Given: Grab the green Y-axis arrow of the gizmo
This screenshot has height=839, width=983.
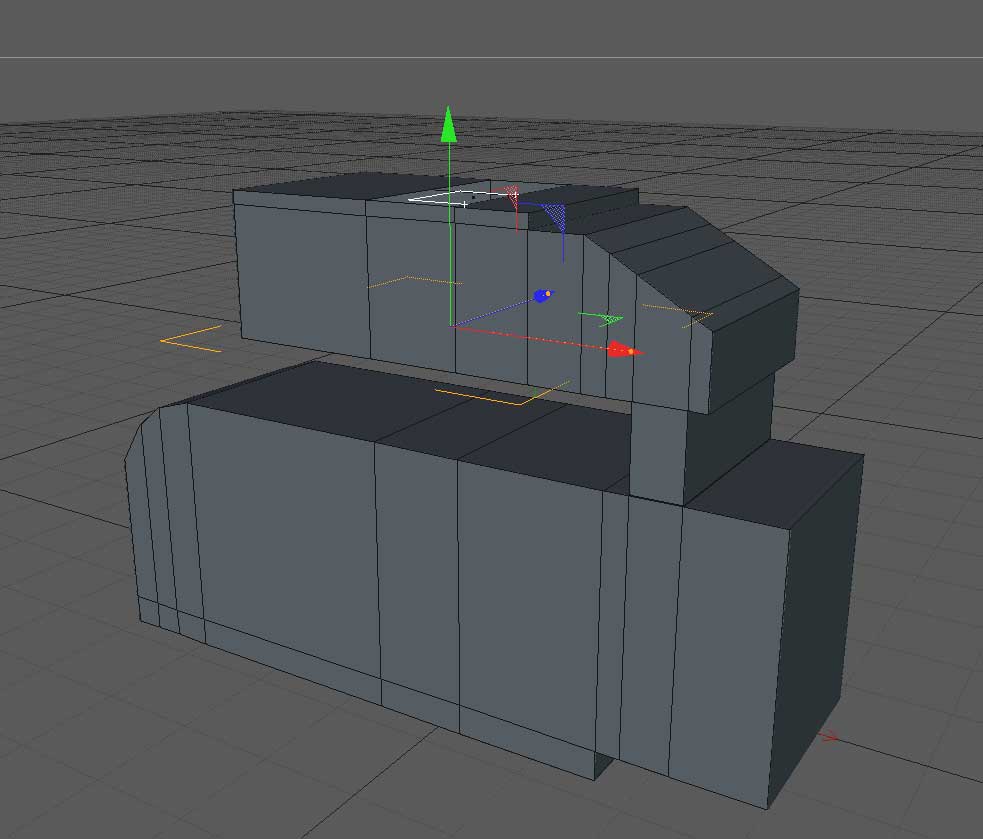Looking at the screenshot, I should [x=448, y=124].
